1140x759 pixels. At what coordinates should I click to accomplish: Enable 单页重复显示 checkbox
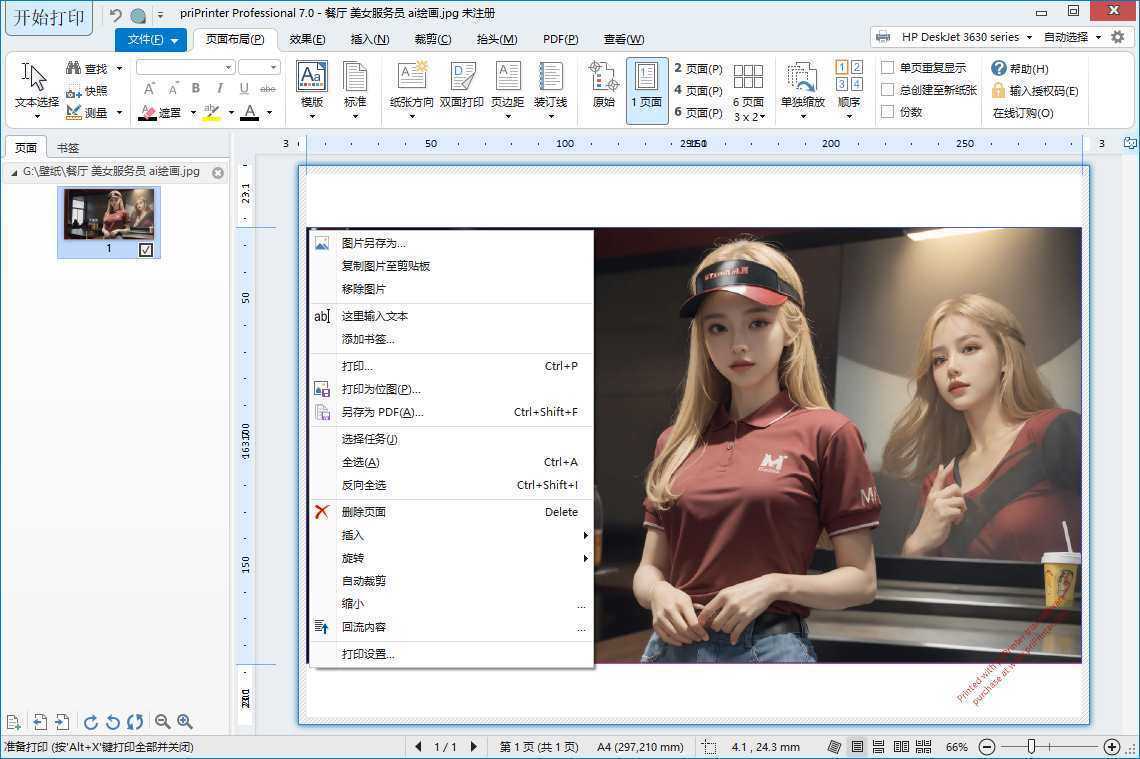point(888,68)
